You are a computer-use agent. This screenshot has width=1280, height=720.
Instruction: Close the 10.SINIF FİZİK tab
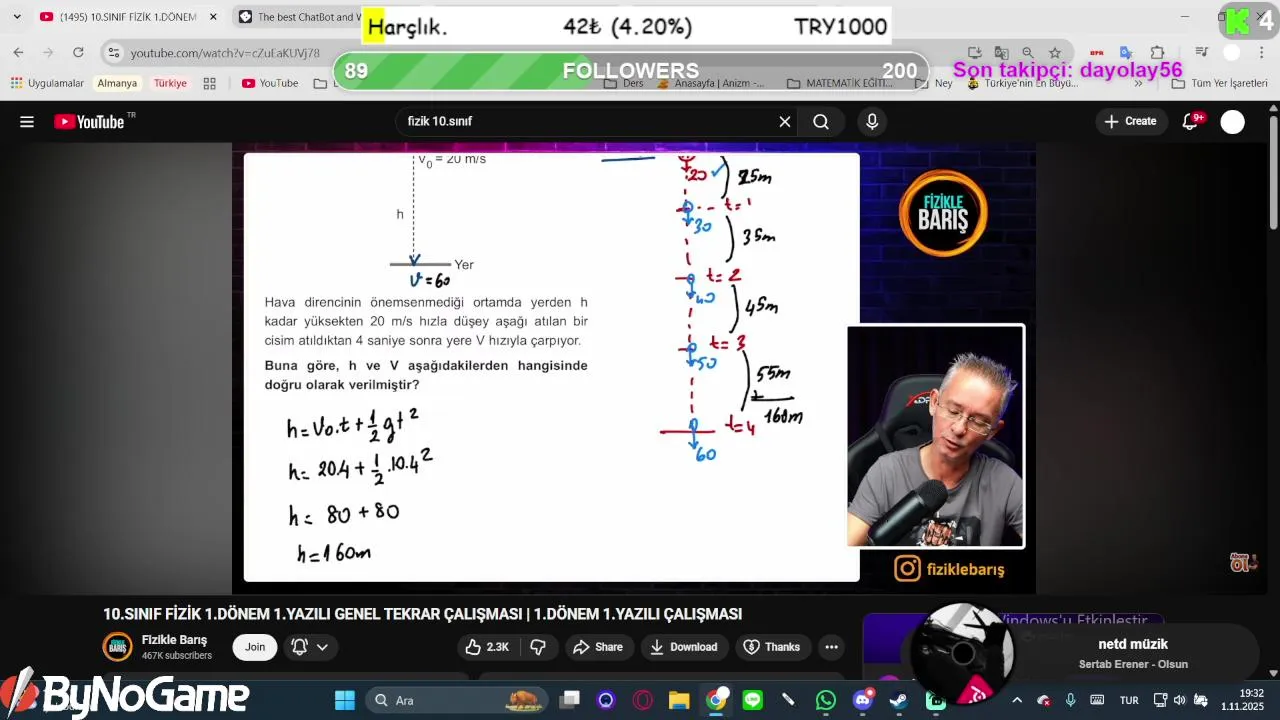click(x=213, y=17)
